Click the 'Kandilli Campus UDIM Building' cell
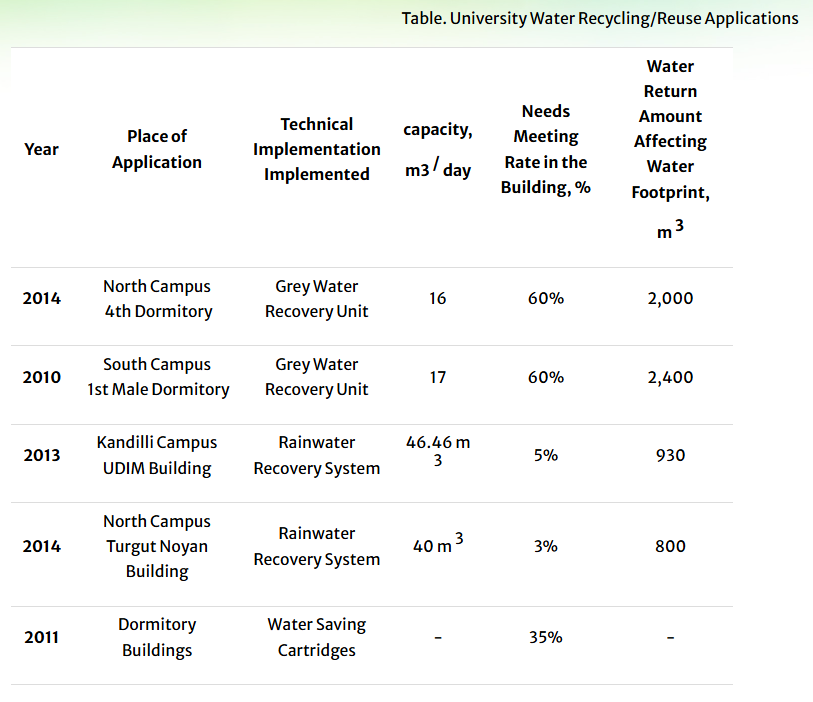 tap(157, 455)
